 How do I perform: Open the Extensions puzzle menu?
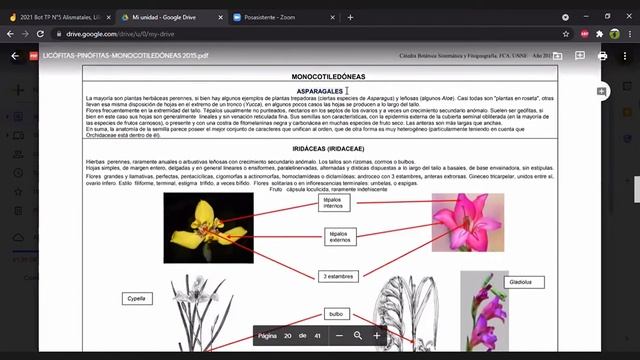(x=599, y=34)
